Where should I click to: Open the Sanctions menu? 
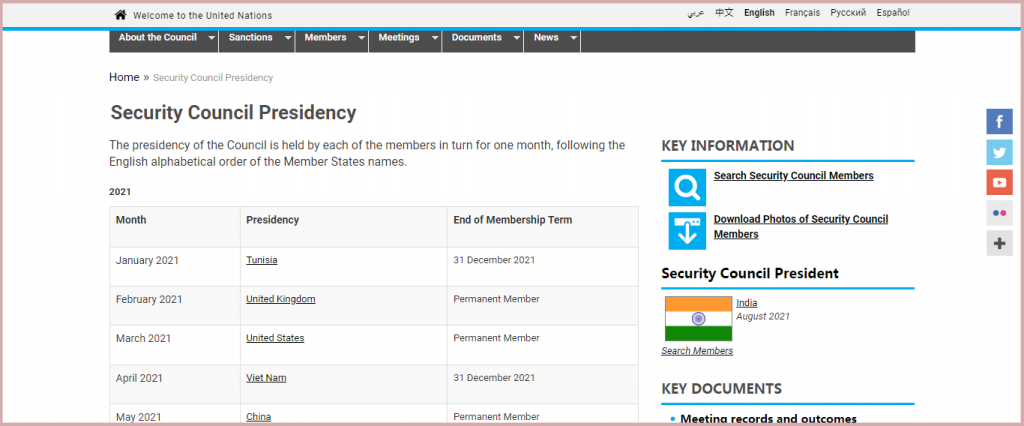250,37
